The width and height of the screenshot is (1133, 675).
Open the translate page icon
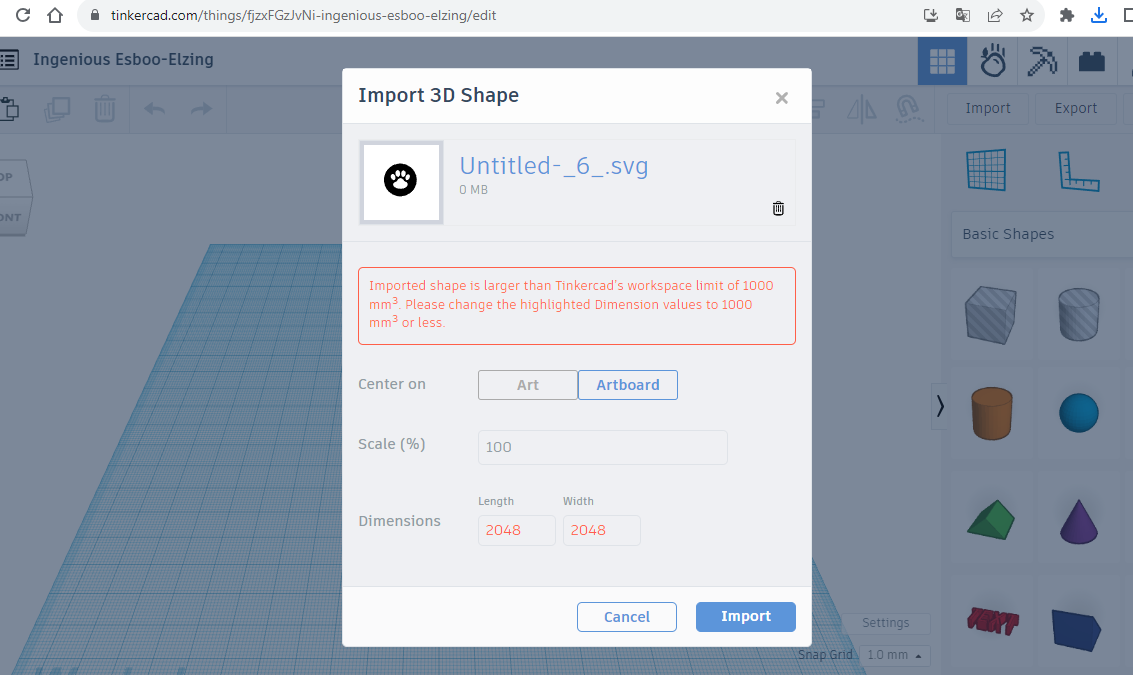(962, 15)
